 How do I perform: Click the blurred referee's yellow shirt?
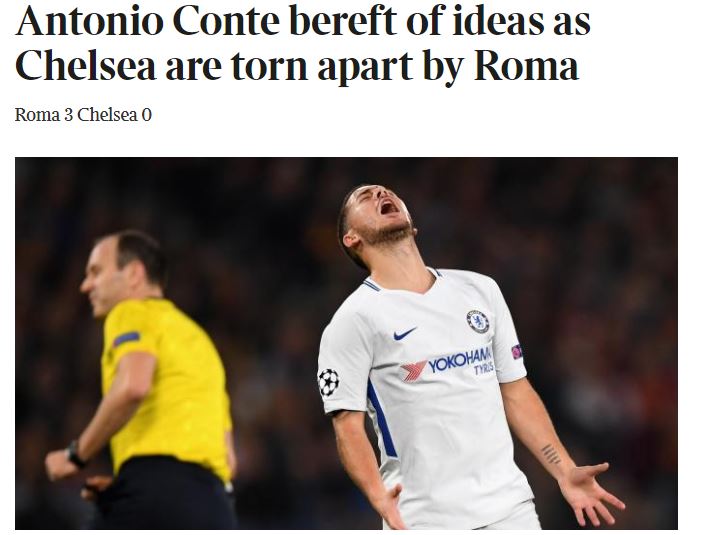coord(167,385)
